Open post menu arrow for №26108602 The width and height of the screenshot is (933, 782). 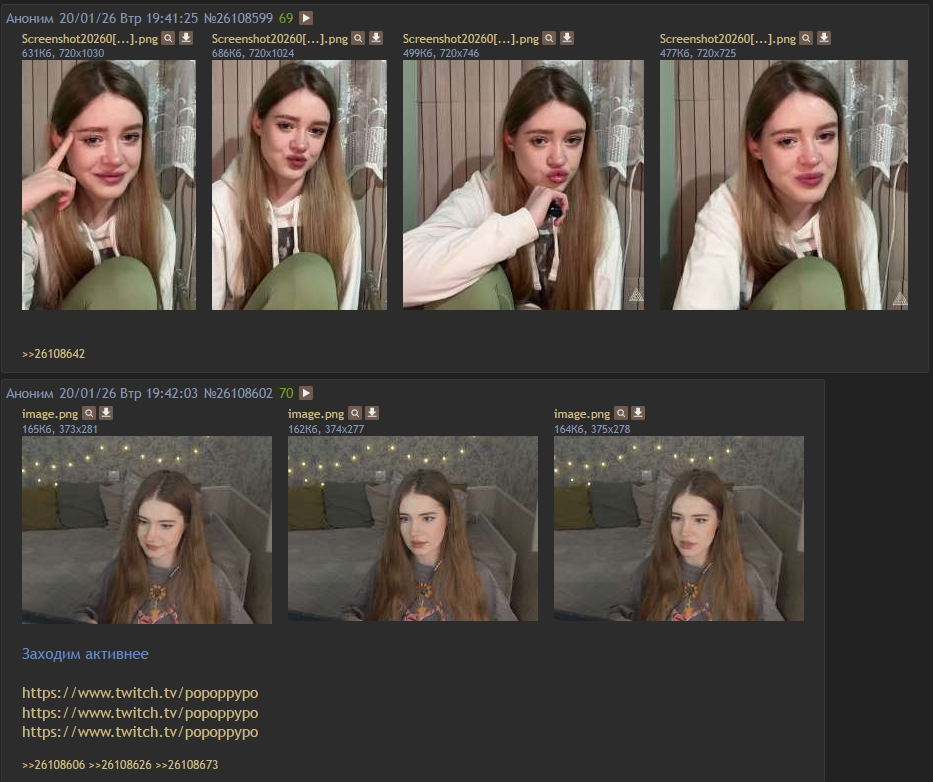click(x=306, y=393)
